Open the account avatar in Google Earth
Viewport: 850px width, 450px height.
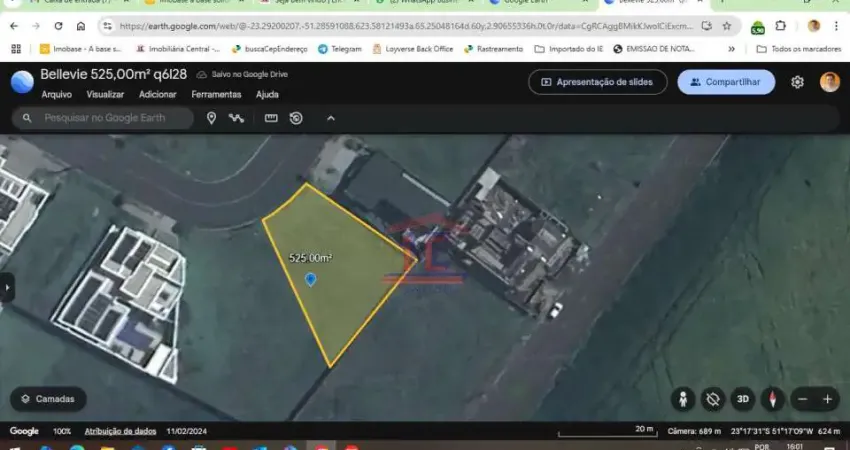coord(829,82)
